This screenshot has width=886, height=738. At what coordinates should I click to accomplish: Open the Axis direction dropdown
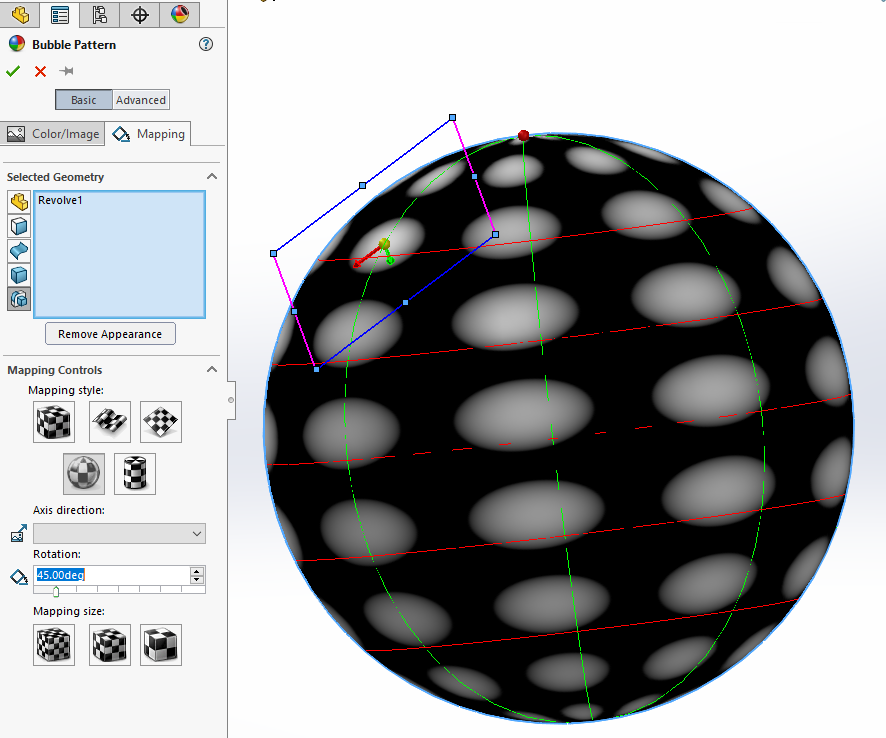click(119, 534)
